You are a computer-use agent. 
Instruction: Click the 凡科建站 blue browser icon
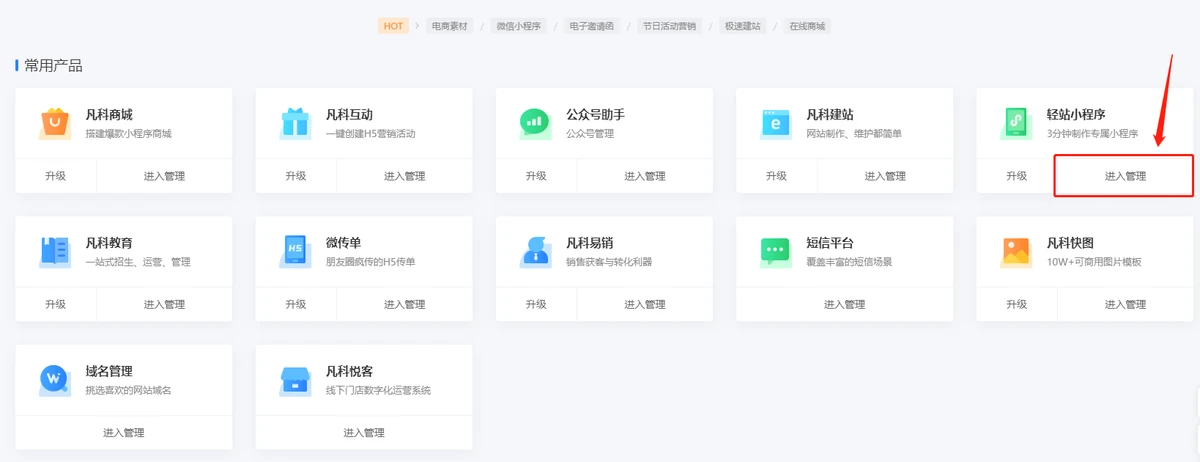tap(775, 123)
